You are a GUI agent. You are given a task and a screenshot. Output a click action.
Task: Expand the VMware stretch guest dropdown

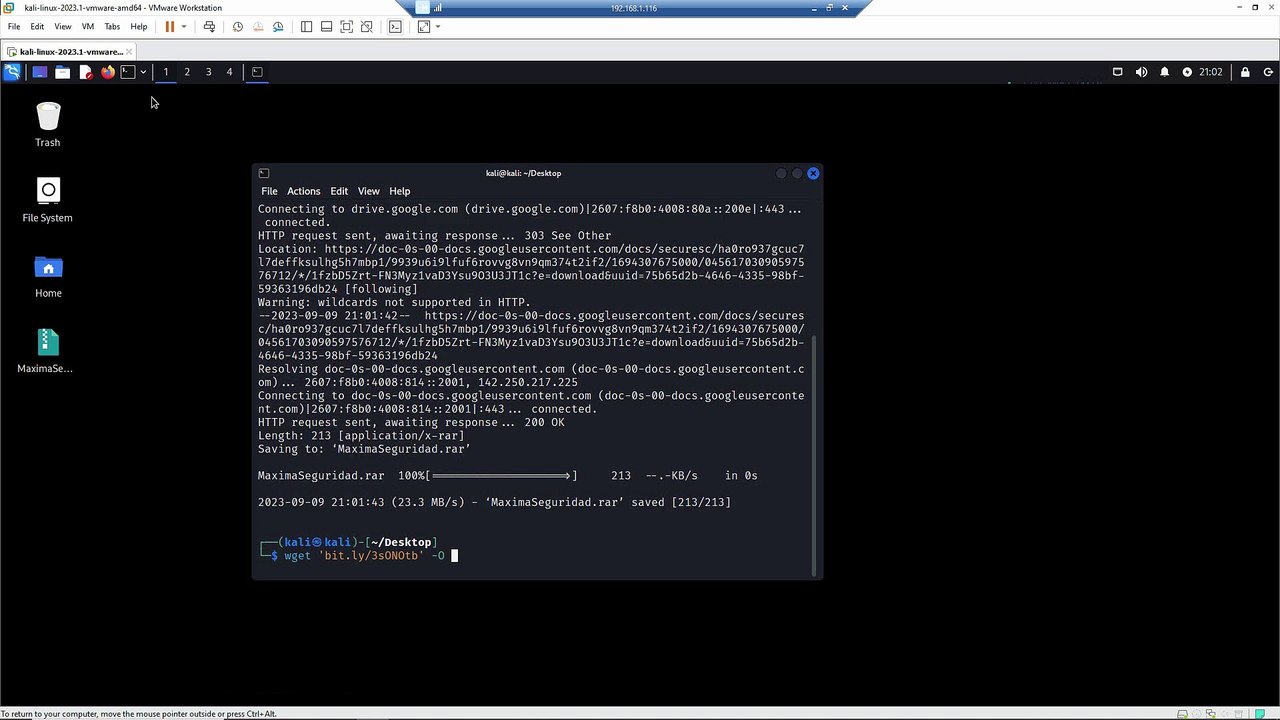coord(437,27)
